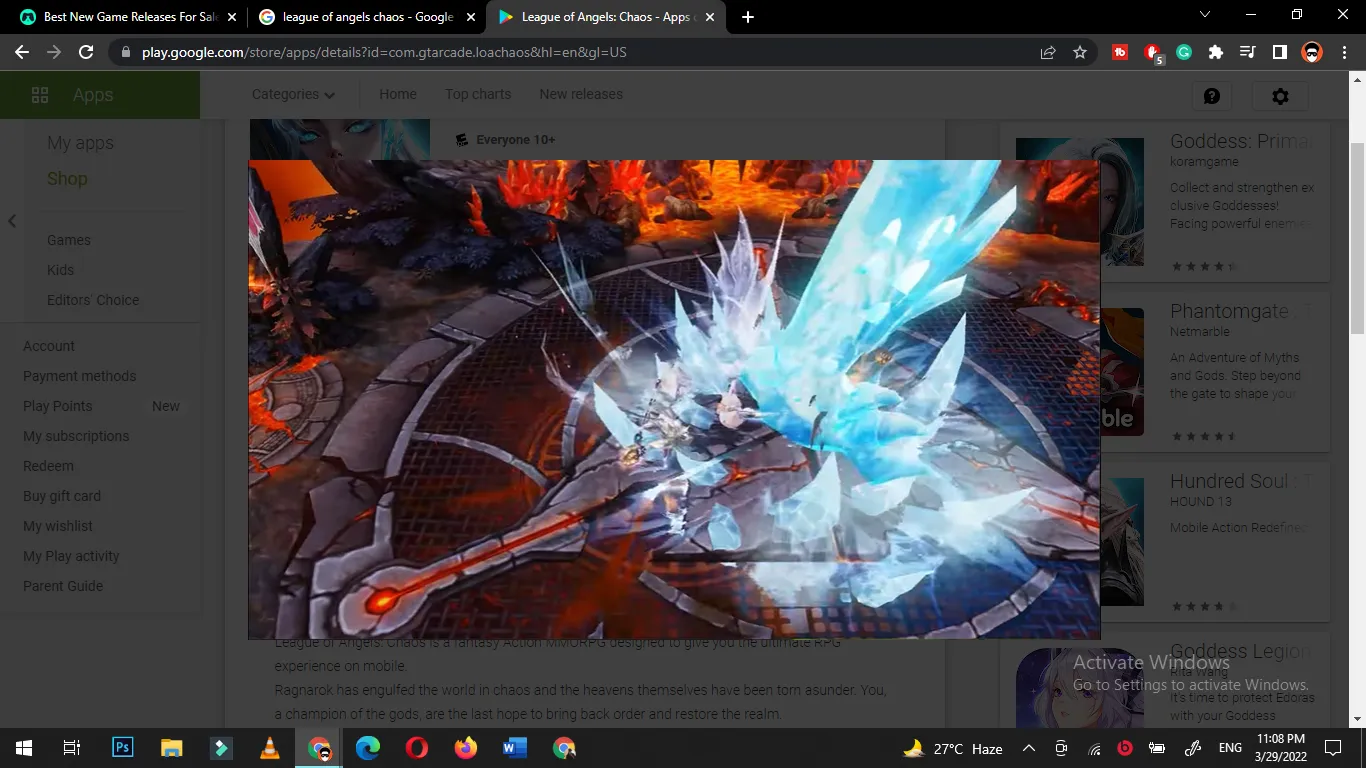Open the TubeBuddy extension icon
The image size is (1366, 768).
[1120, 52]
